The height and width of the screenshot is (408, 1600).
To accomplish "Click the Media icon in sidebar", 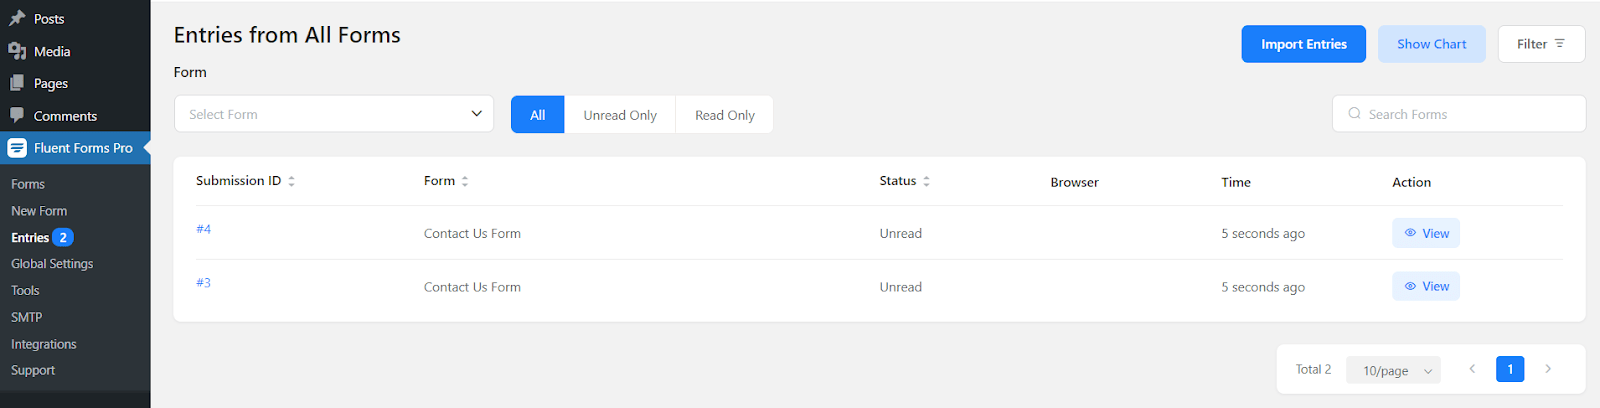I will pos(17,51).
